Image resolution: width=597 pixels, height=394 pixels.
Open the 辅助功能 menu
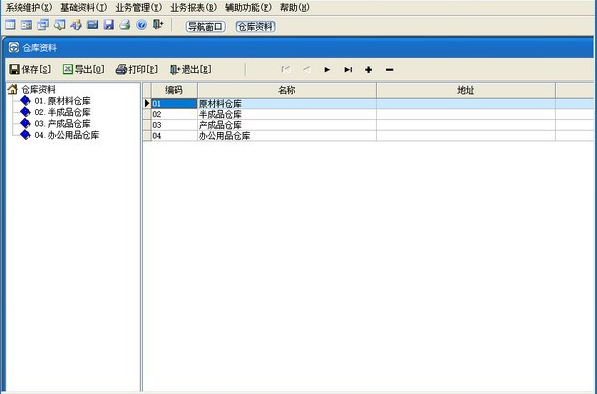[x=248, y=8]
